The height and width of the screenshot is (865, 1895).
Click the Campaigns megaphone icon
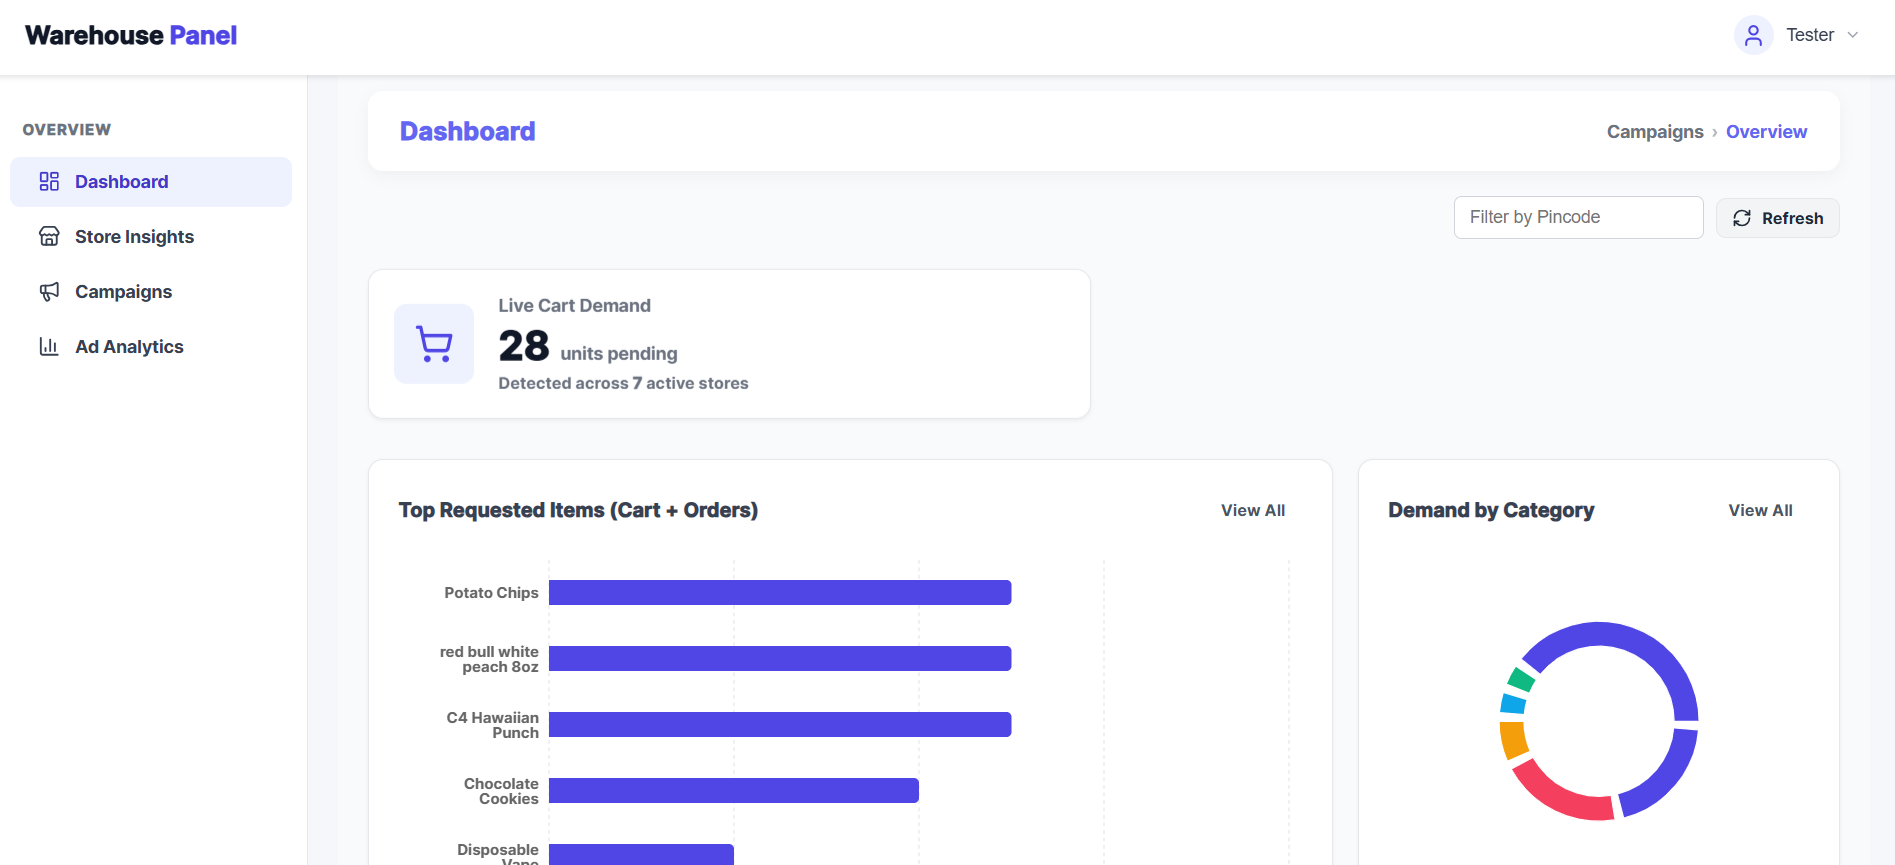49,292
